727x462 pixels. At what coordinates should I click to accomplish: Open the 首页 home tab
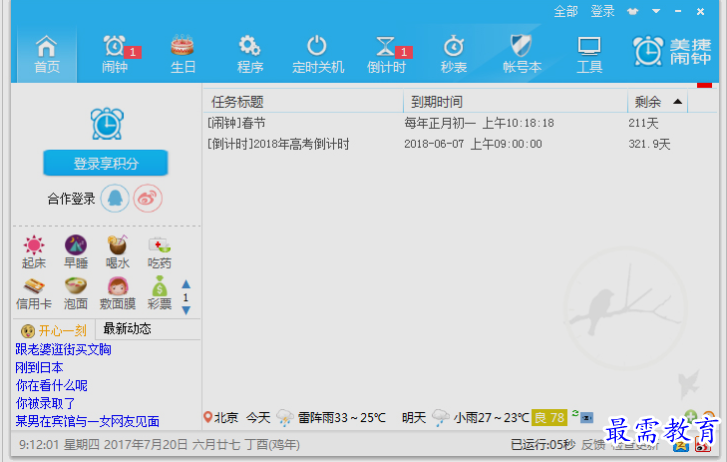tap(47, 55)
